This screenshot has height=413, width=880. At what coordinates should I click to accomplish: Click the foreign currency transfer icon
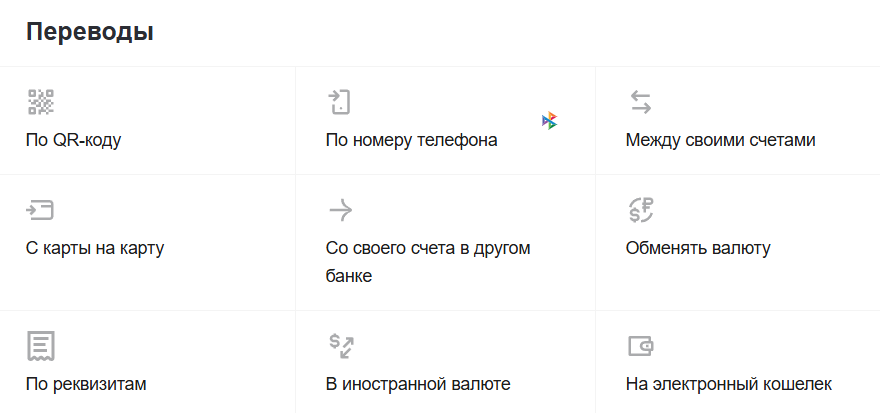pos(341,346)
